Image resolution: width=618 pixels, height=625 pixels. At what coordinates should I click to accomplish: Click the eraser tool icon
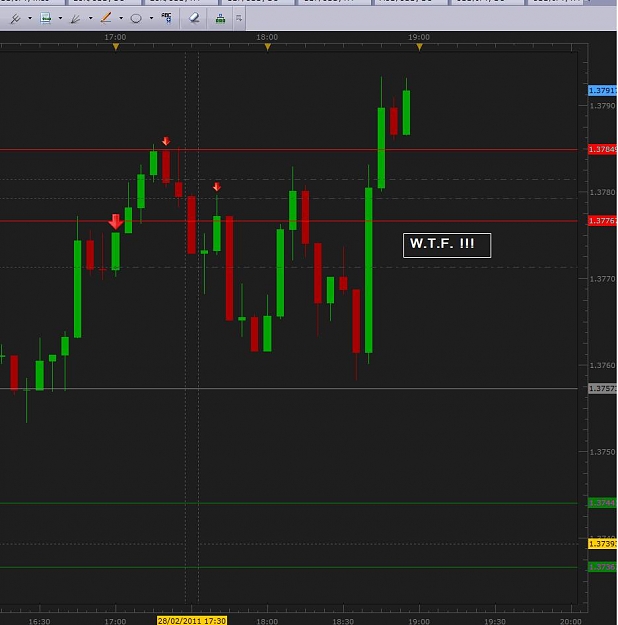point(194,18)
